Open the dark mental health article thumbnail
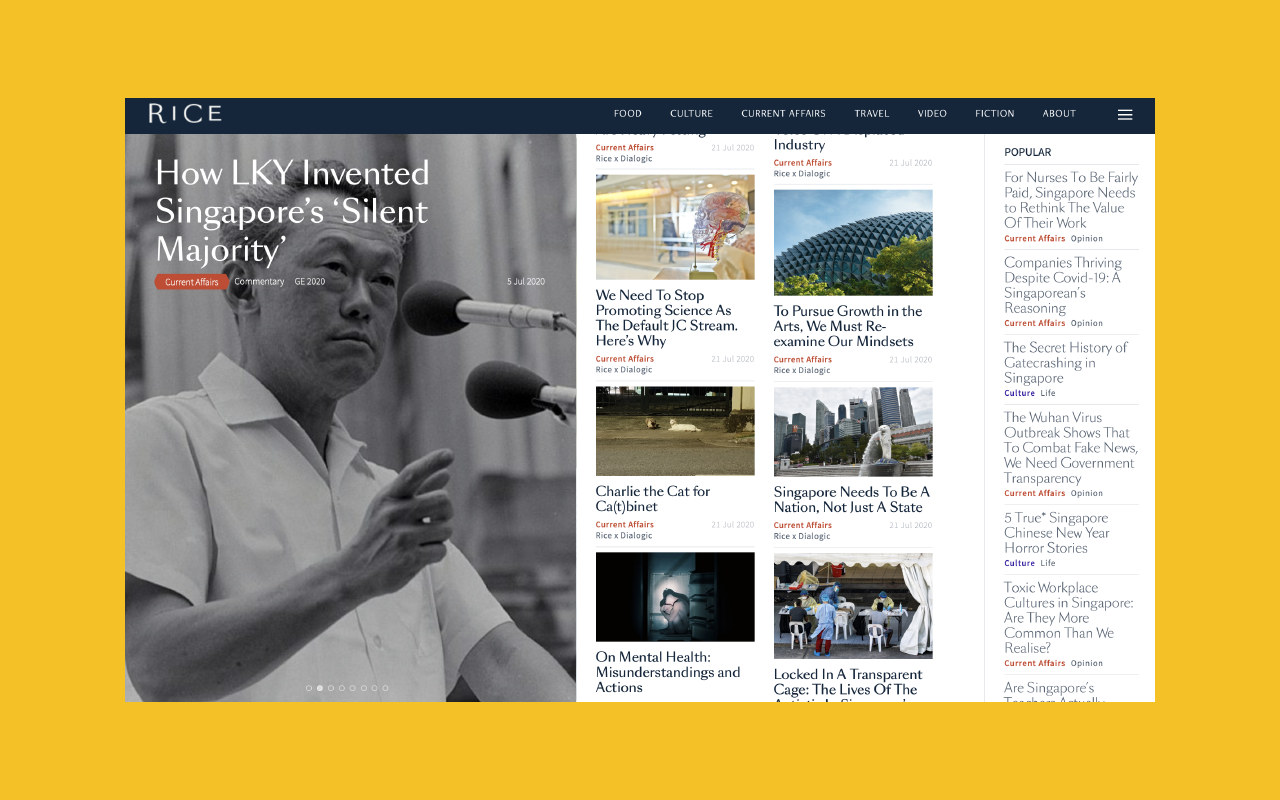The height and width of the screenshot is (800, 1280). pos(675,597)
